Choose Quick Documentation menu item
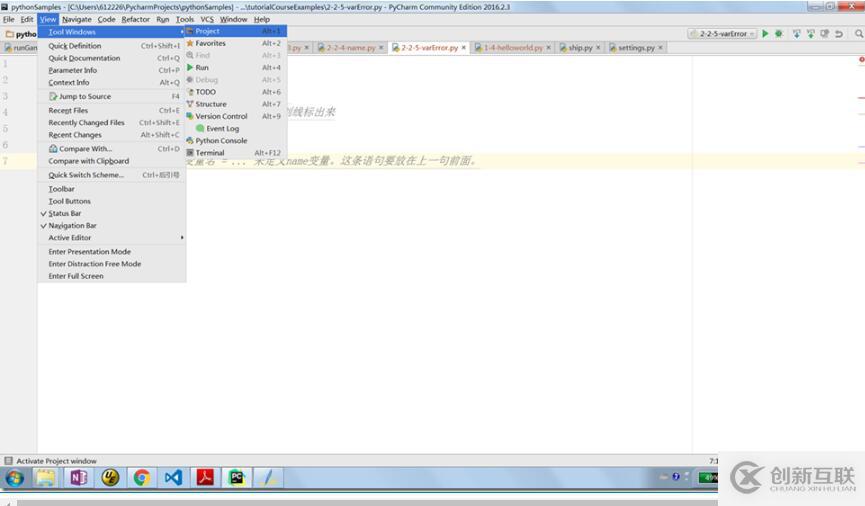Screen dimensions: 865x506 pos(111,58)
